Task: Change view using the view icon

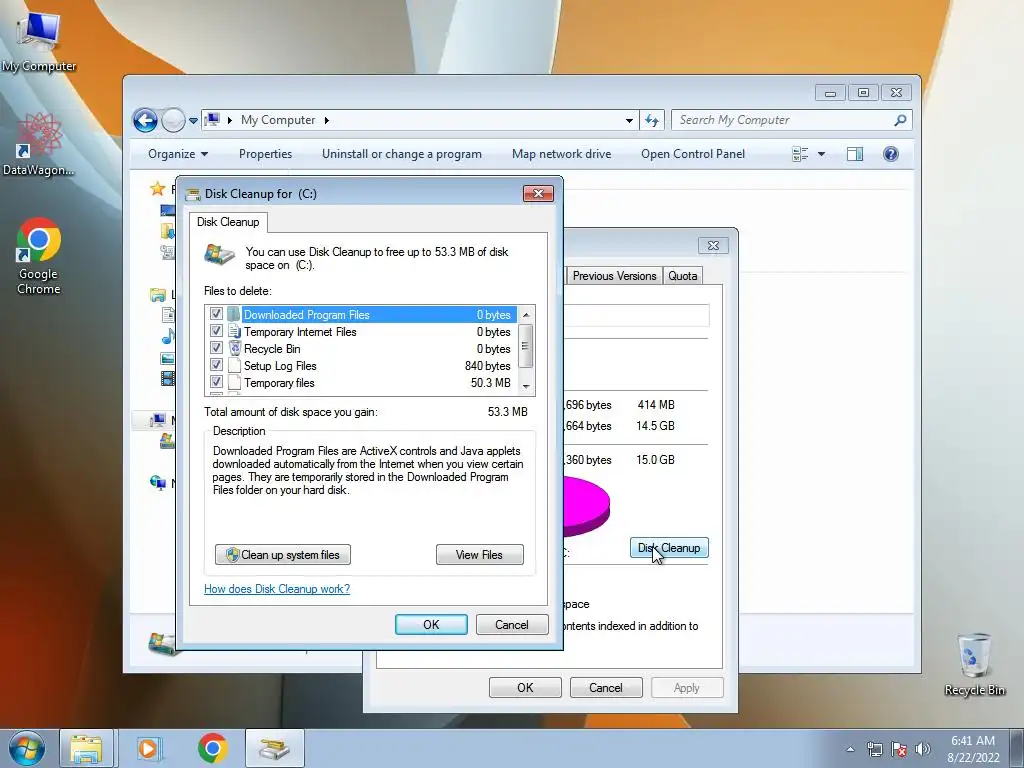Action: (x=800, y=154)
